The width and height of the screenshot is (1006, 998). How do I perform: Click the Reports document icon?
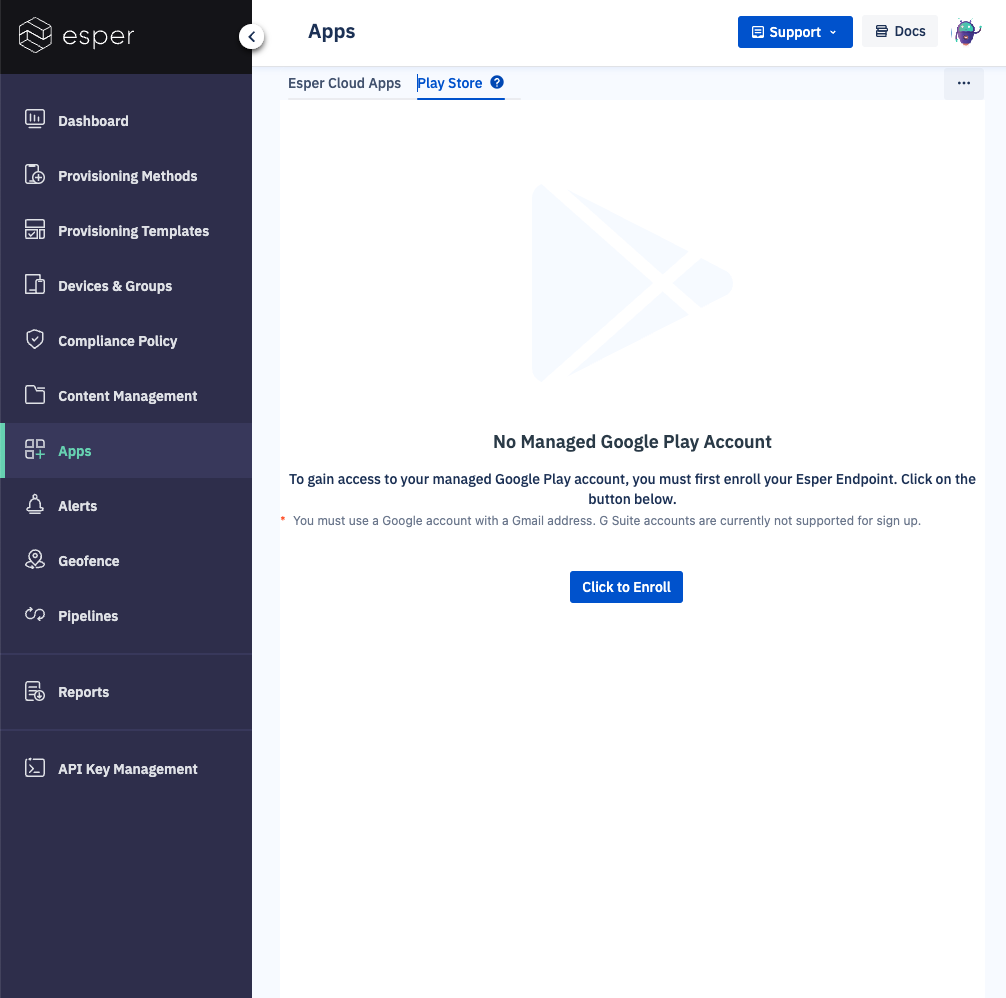coord(35,691)
